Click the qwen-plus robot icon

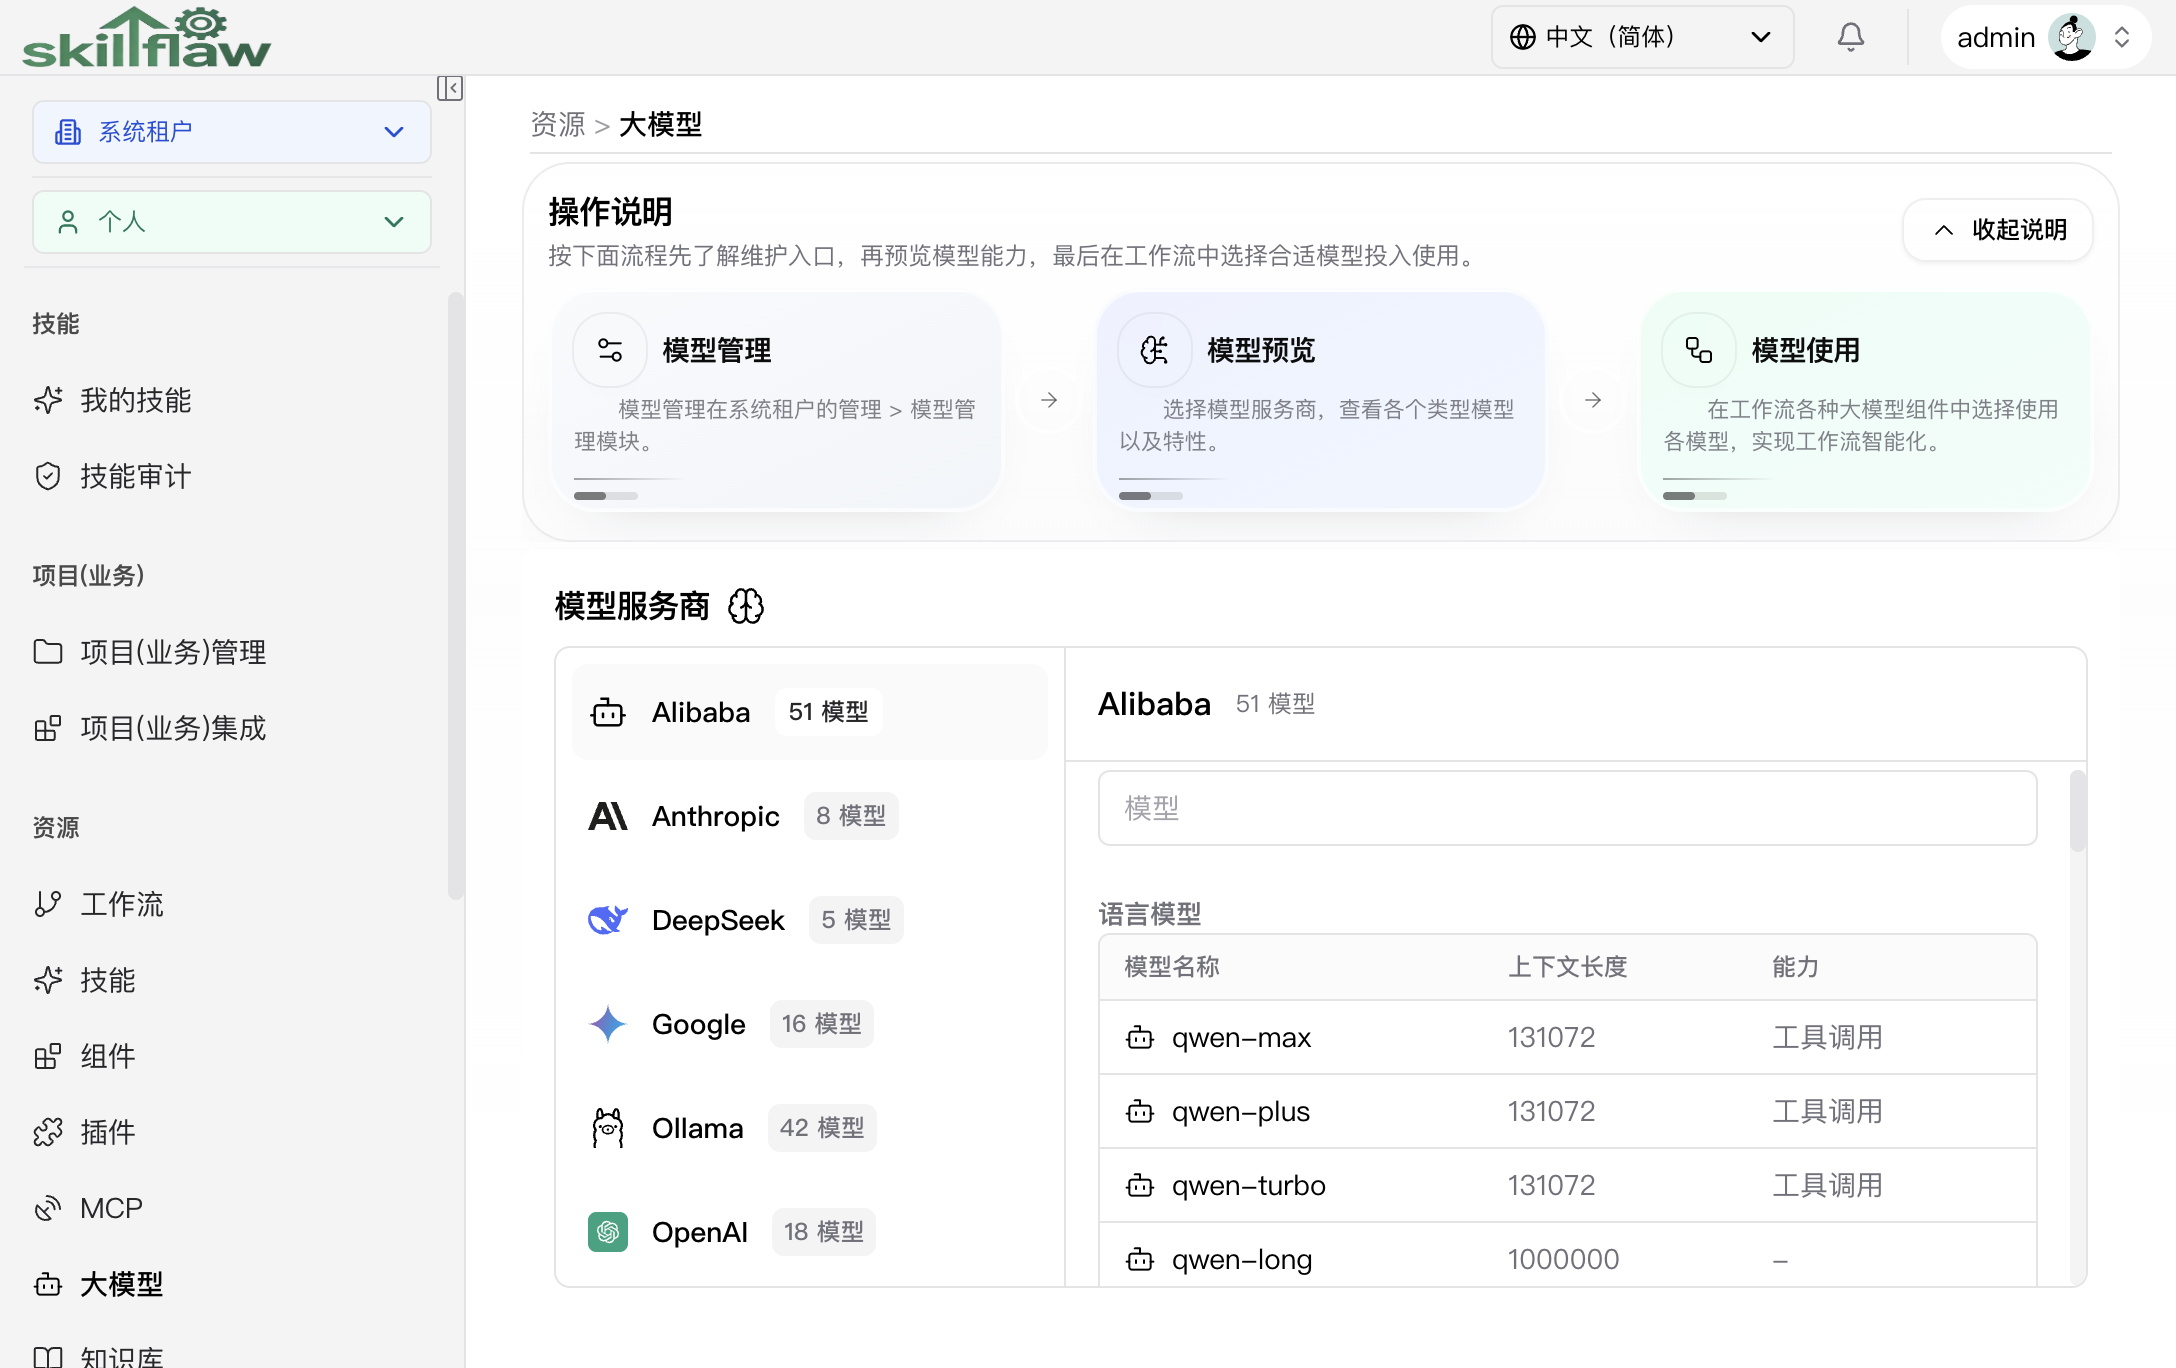pyautogui.click(x=1140, y=1112)
